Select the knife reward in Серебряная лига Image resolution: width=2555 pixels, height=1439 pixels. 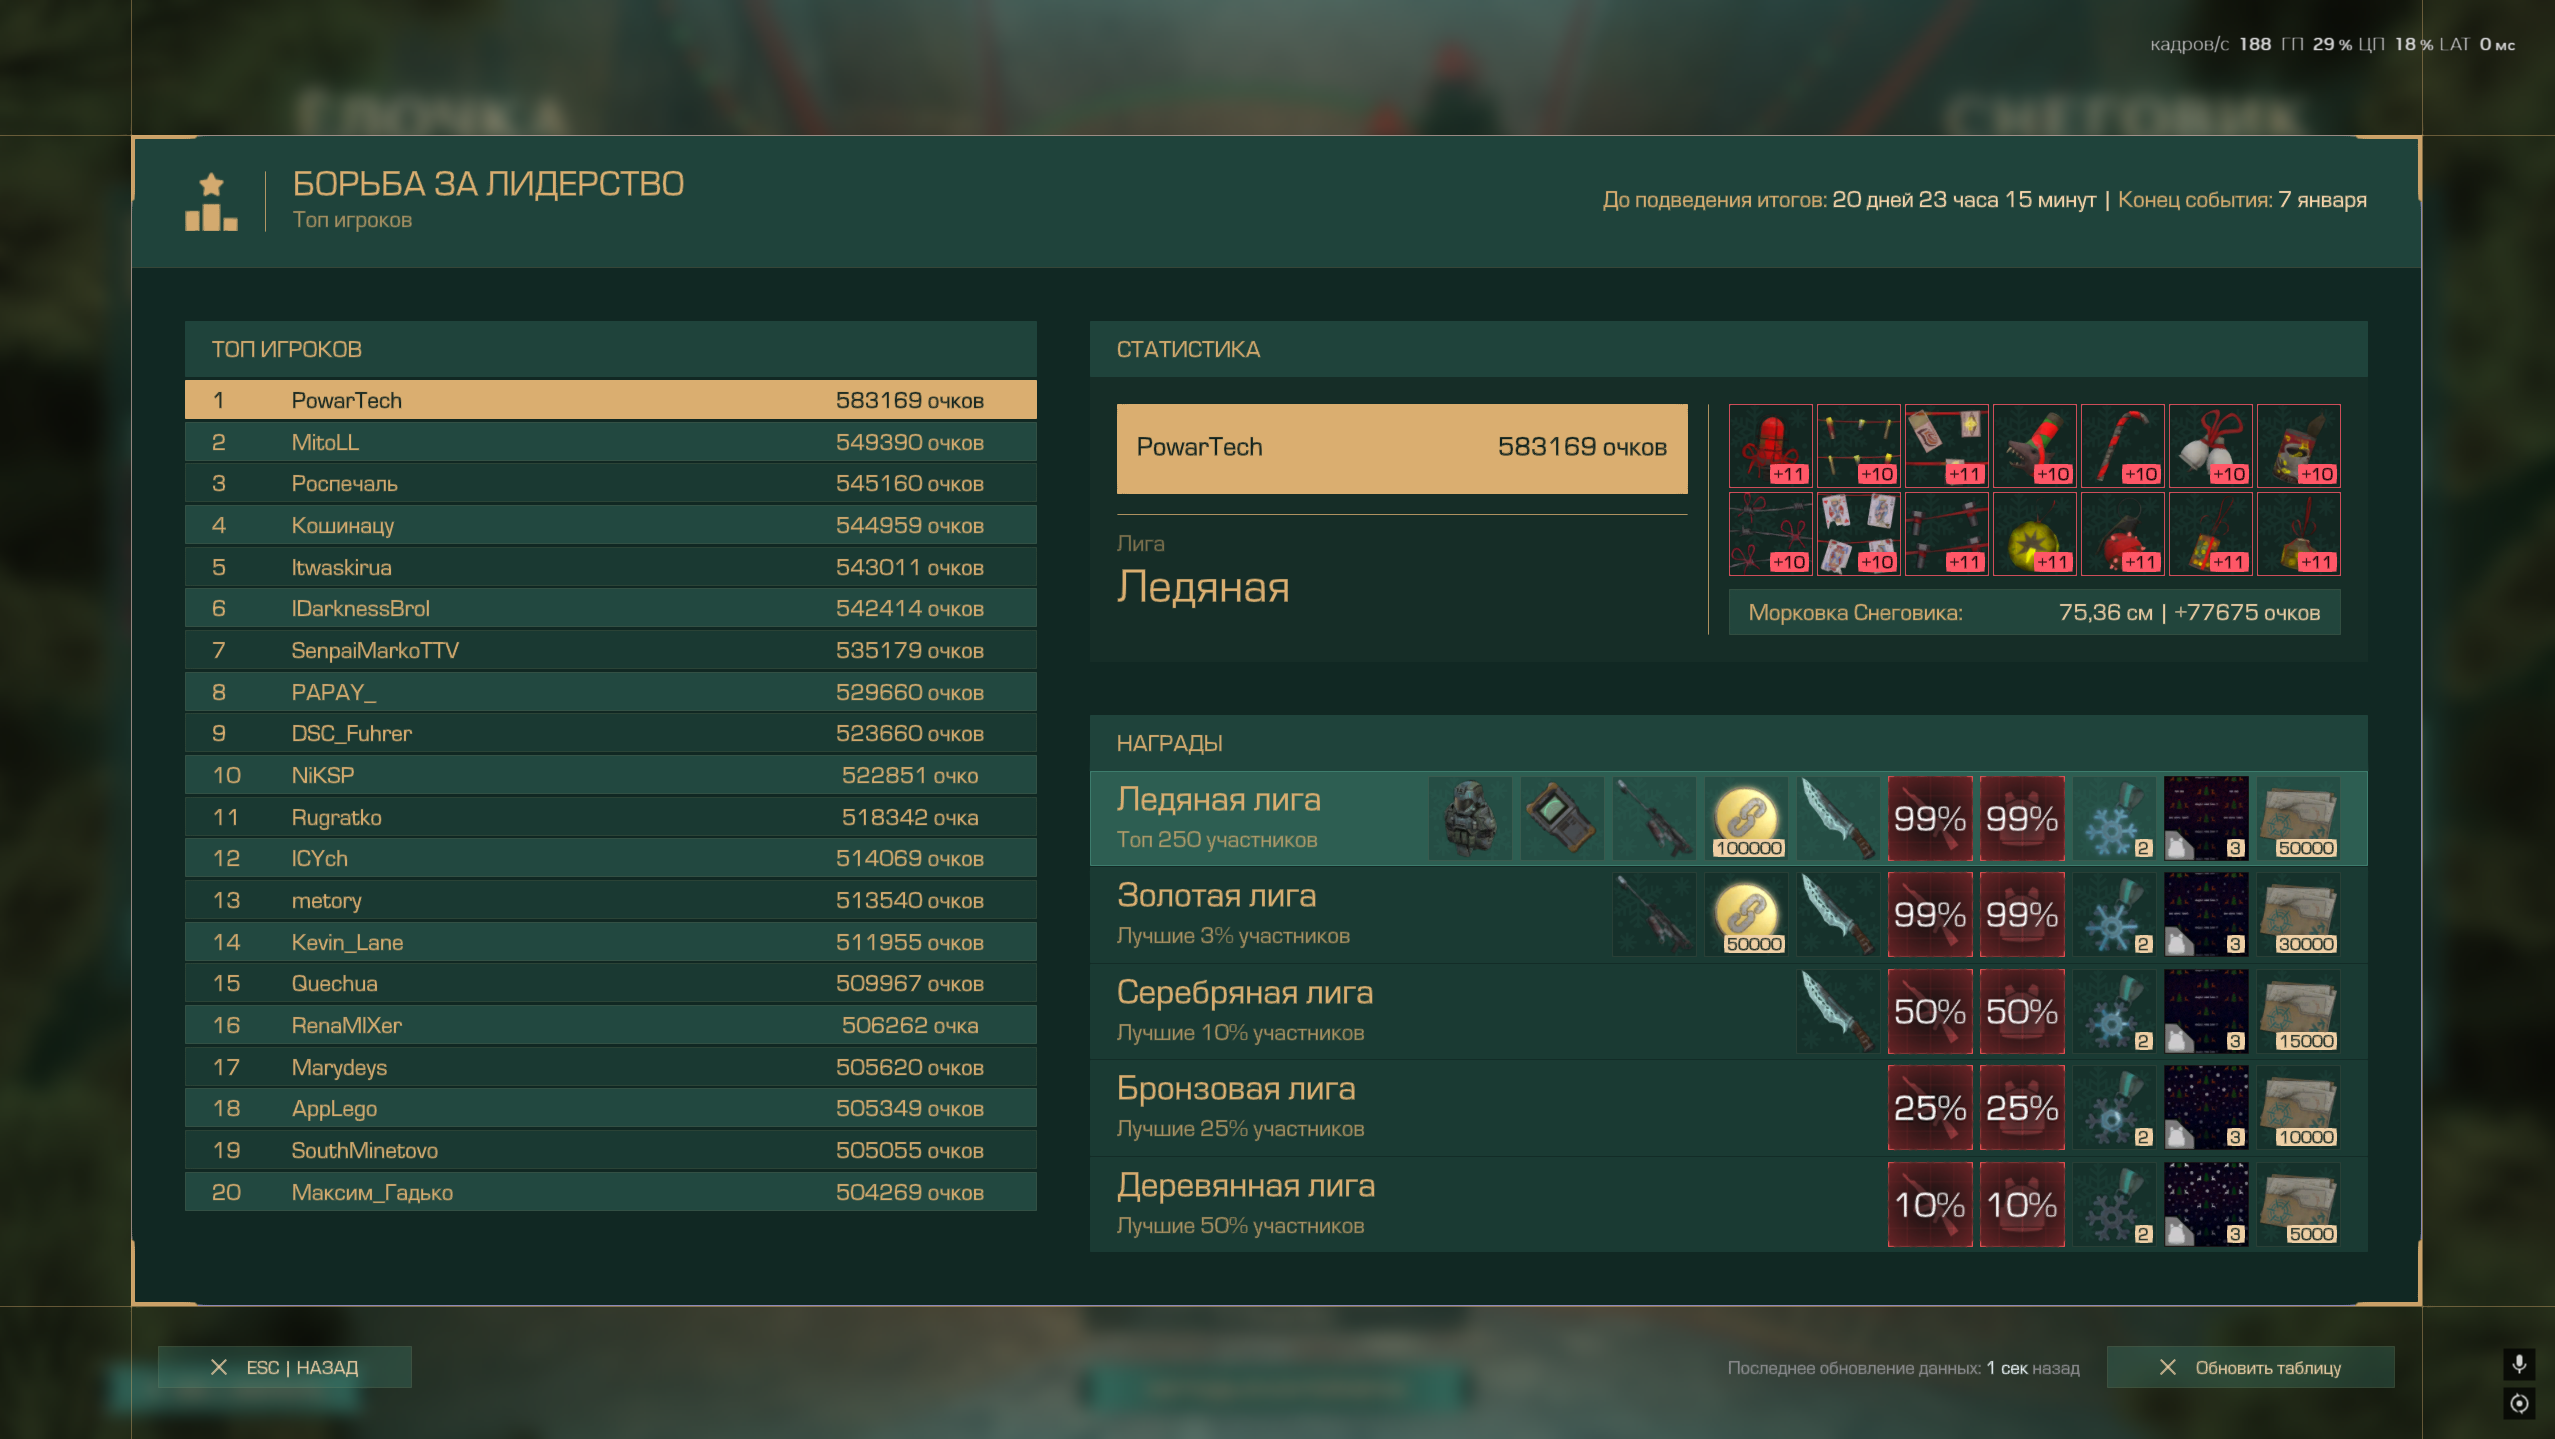click(1838, 1011)
